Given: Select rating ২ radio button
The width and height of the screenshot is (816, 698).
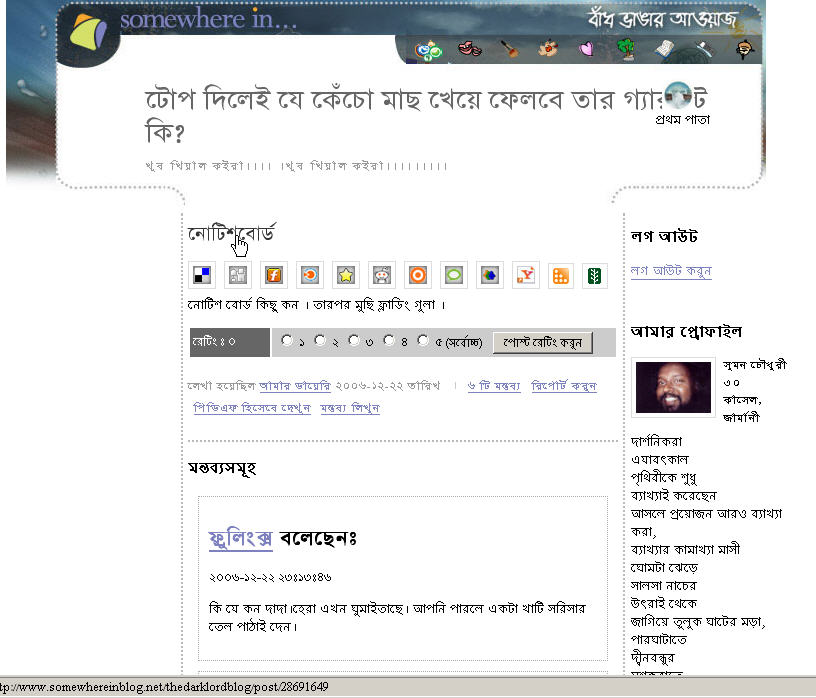Looking at the screenshot, I should pyautogui.click(x=320, y=340).
